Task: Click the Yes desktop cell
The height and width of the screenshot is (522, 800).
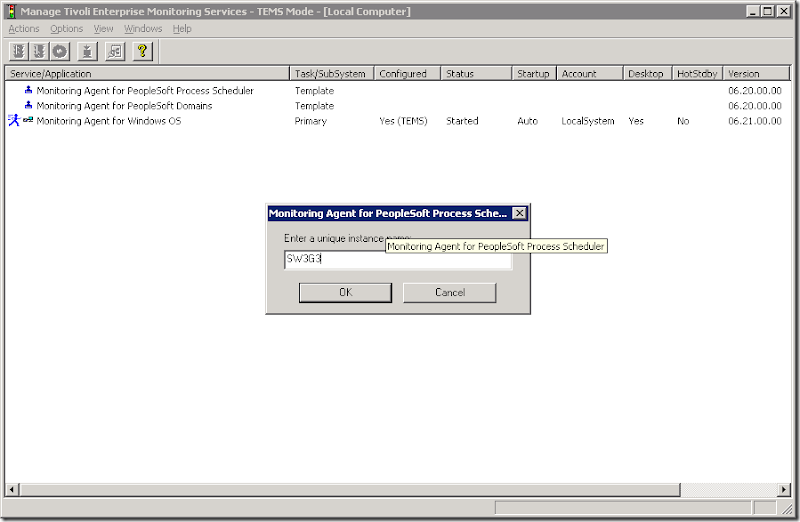Action: 636,121
